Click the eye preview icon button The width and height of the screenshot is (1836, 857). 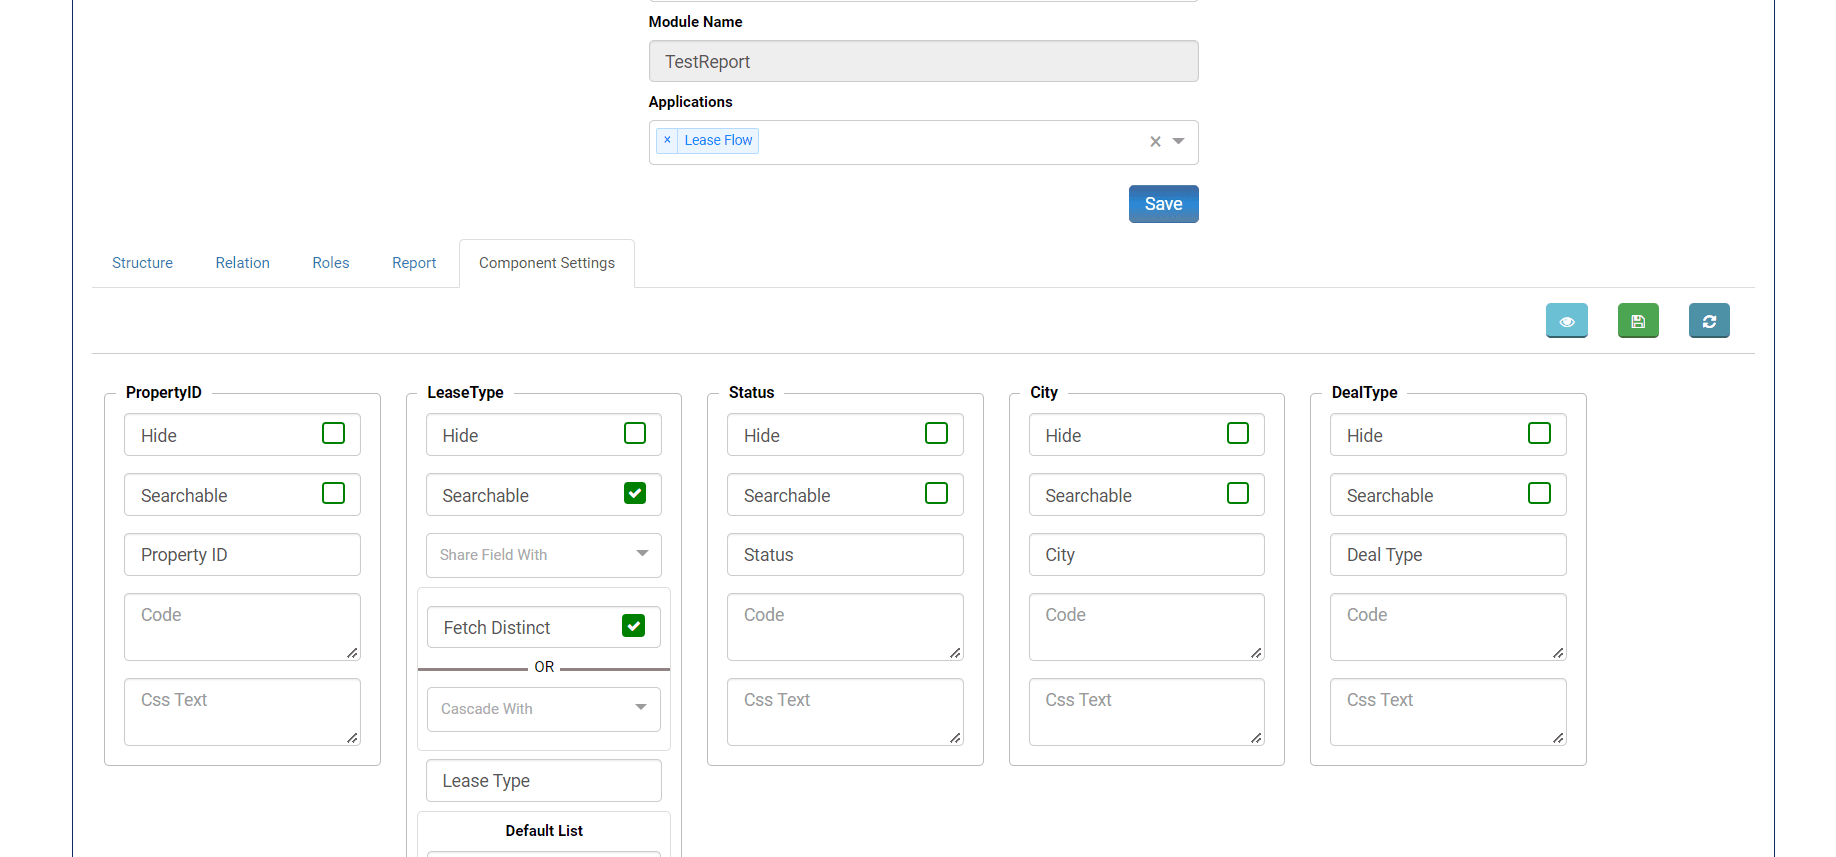(1566, 321)
